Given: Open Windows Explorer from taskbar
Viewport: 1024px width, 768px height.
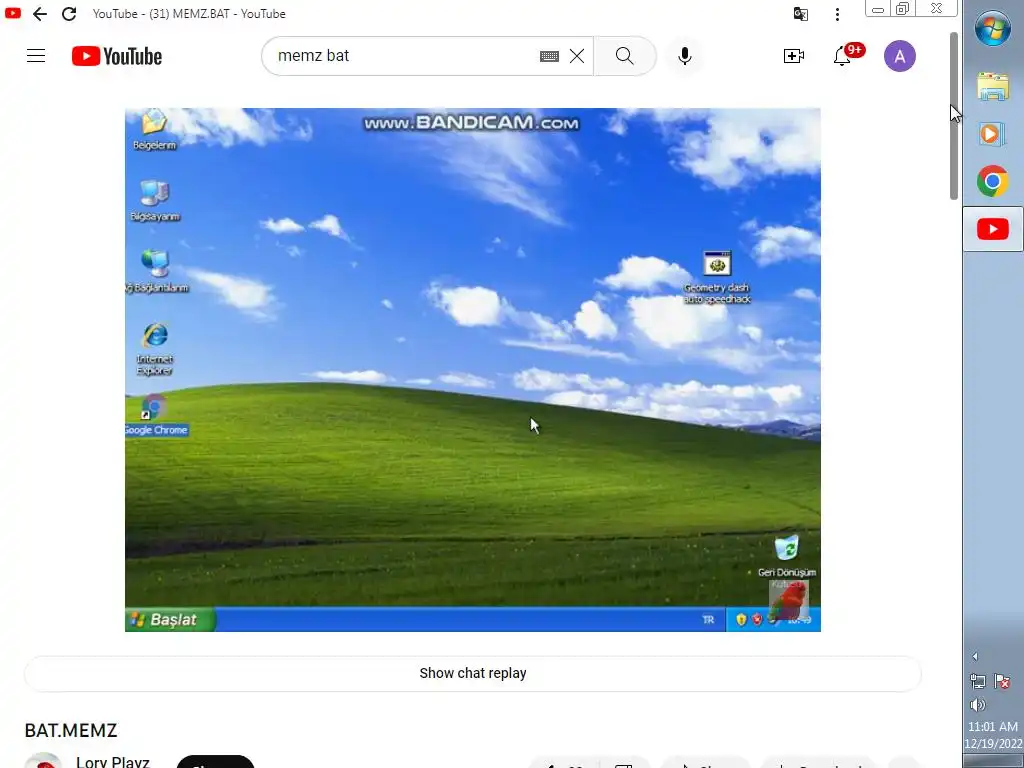Looking at the screenshot, I should click(x=993, y=87).
